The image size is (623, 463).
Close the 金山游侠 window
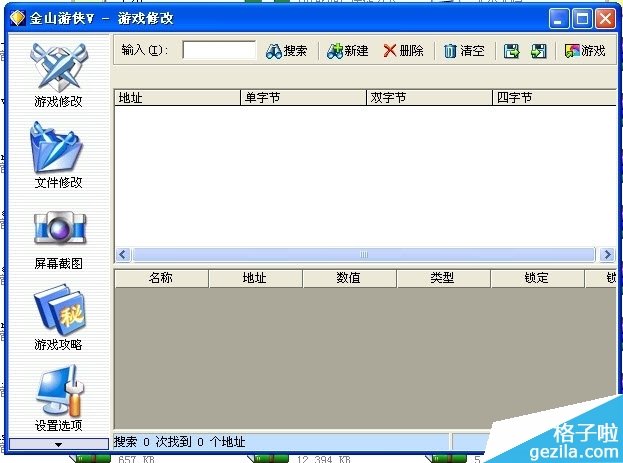point(605,18)
